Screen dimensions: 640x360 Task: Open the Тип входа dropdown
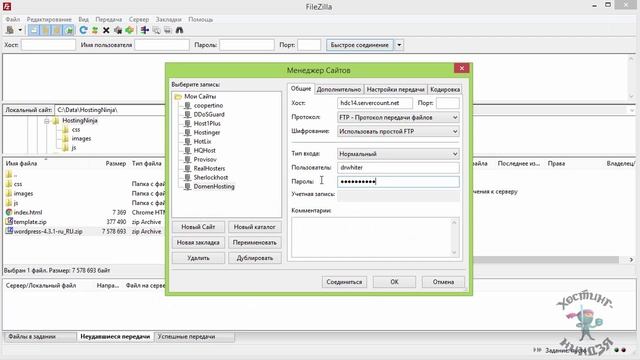pyautogui.click(x=398, y=154)
